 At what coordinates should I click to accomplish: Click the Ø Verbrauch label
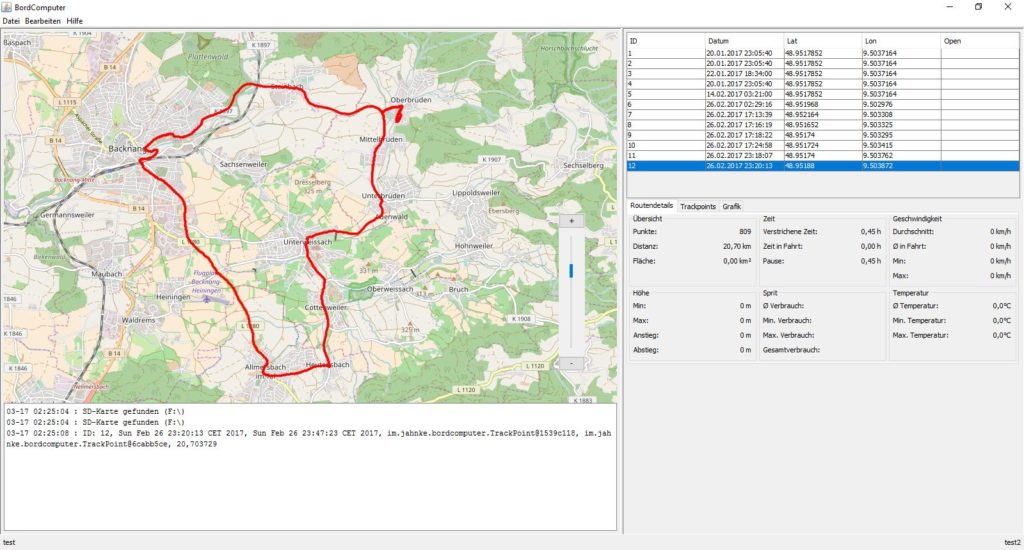[x=783, y=306]
